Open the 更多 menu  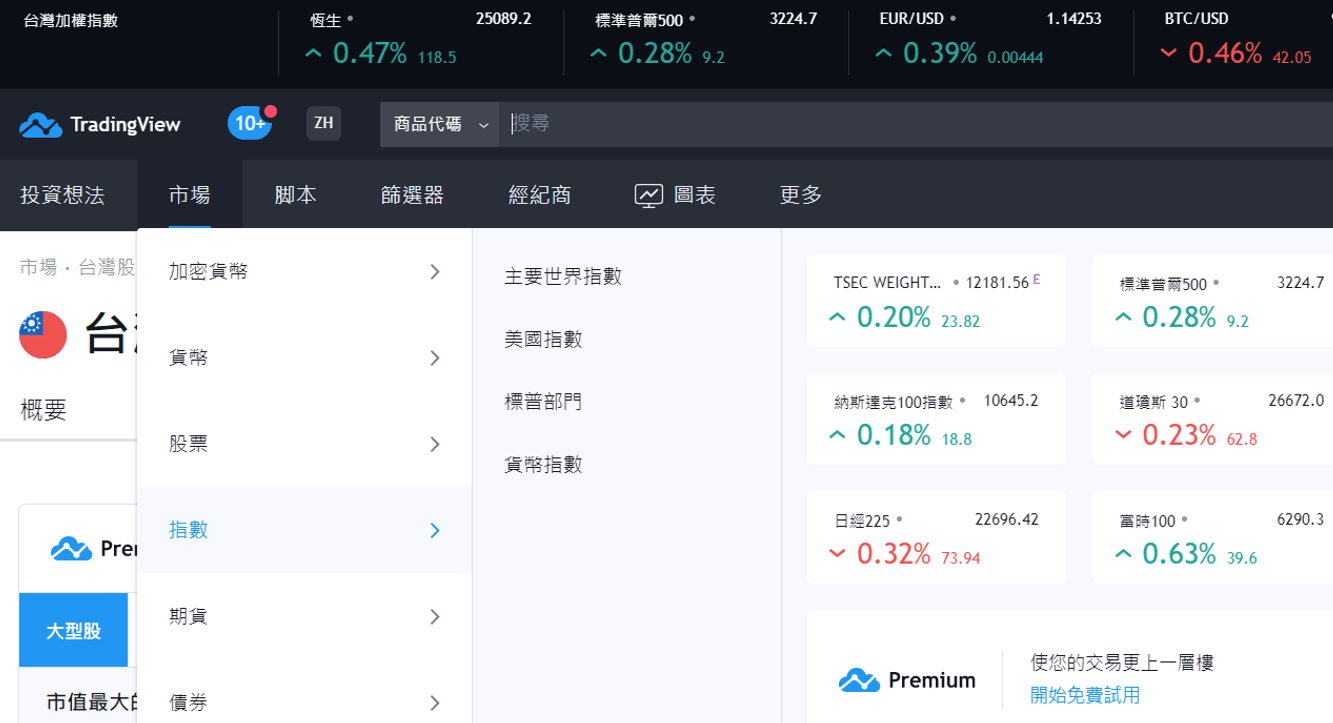pos(798,195)
